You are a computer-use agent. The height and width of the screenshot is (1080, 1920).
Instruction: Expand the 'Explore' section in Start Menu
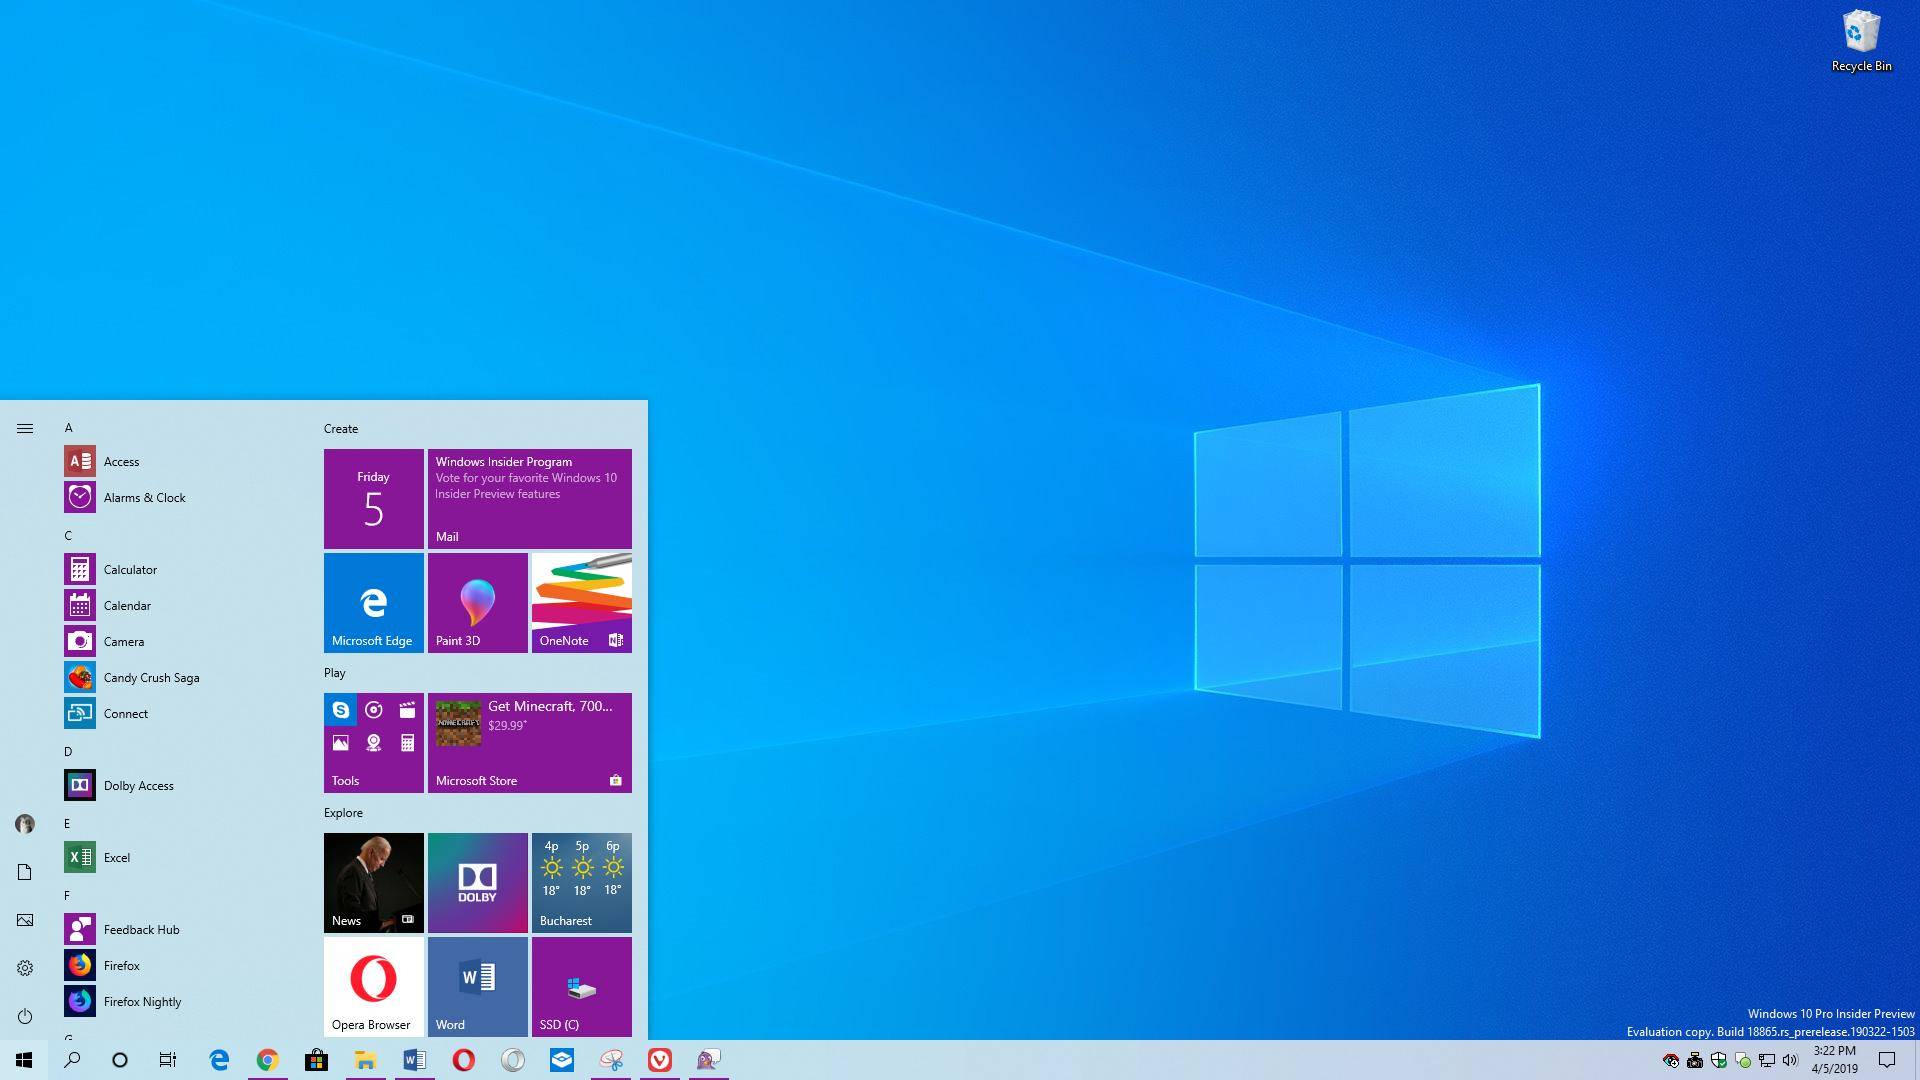click(x=343, y=812)
